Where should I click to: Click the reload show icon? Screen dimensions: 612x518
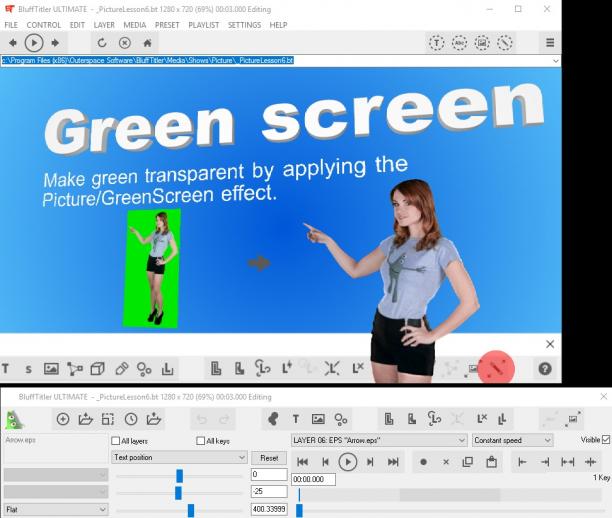102,43
